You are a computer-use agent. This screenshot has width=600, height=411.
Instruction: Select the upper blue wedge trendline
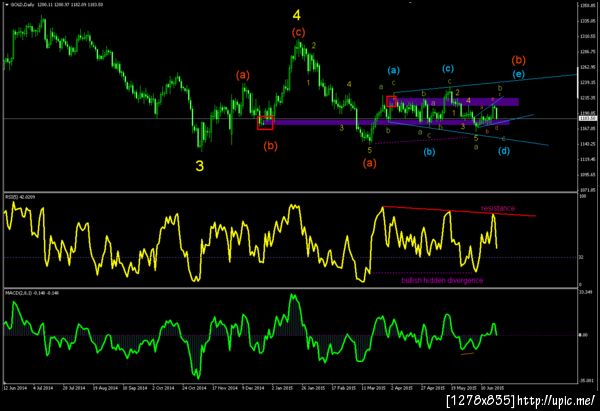pos(484,83)
